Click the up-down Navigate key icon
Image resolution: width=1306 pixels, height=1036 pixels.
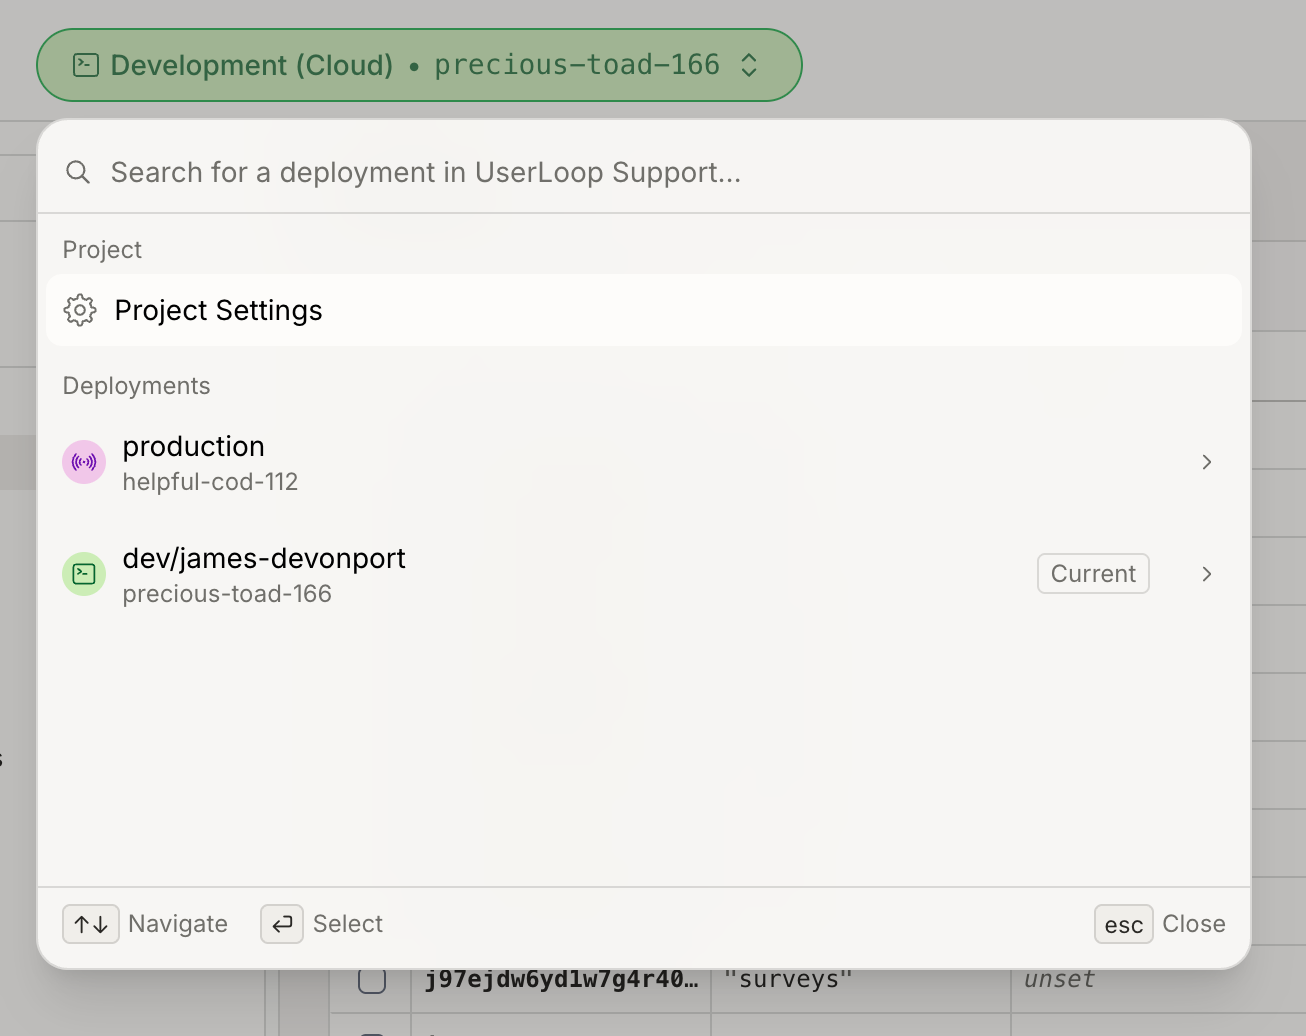pyautogui.click(x=91, y=924)
